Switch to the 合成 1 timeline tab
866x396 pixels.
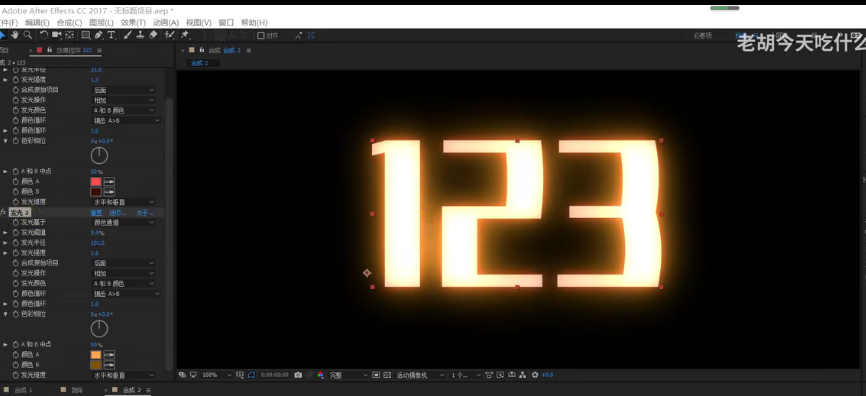click(23, 390)
